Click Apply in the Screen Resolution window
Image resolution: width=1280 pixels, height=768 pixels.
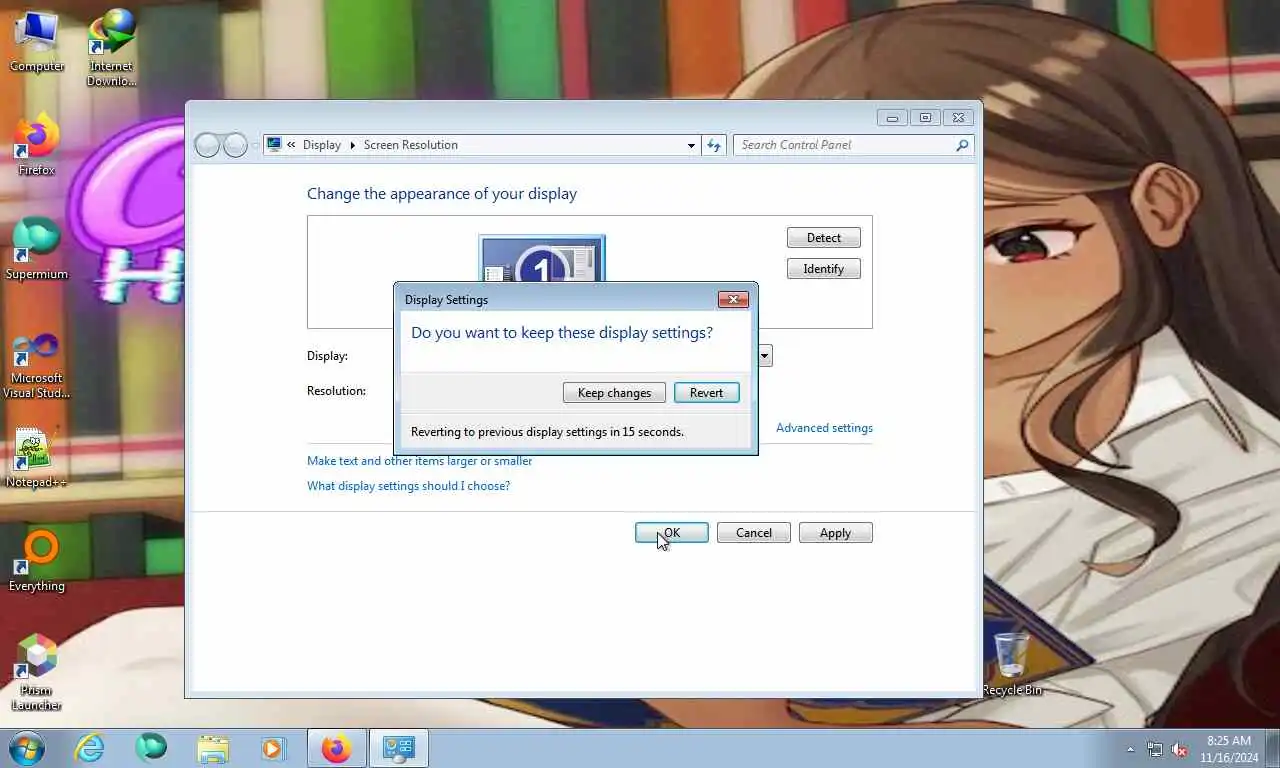tap(836, 533)
